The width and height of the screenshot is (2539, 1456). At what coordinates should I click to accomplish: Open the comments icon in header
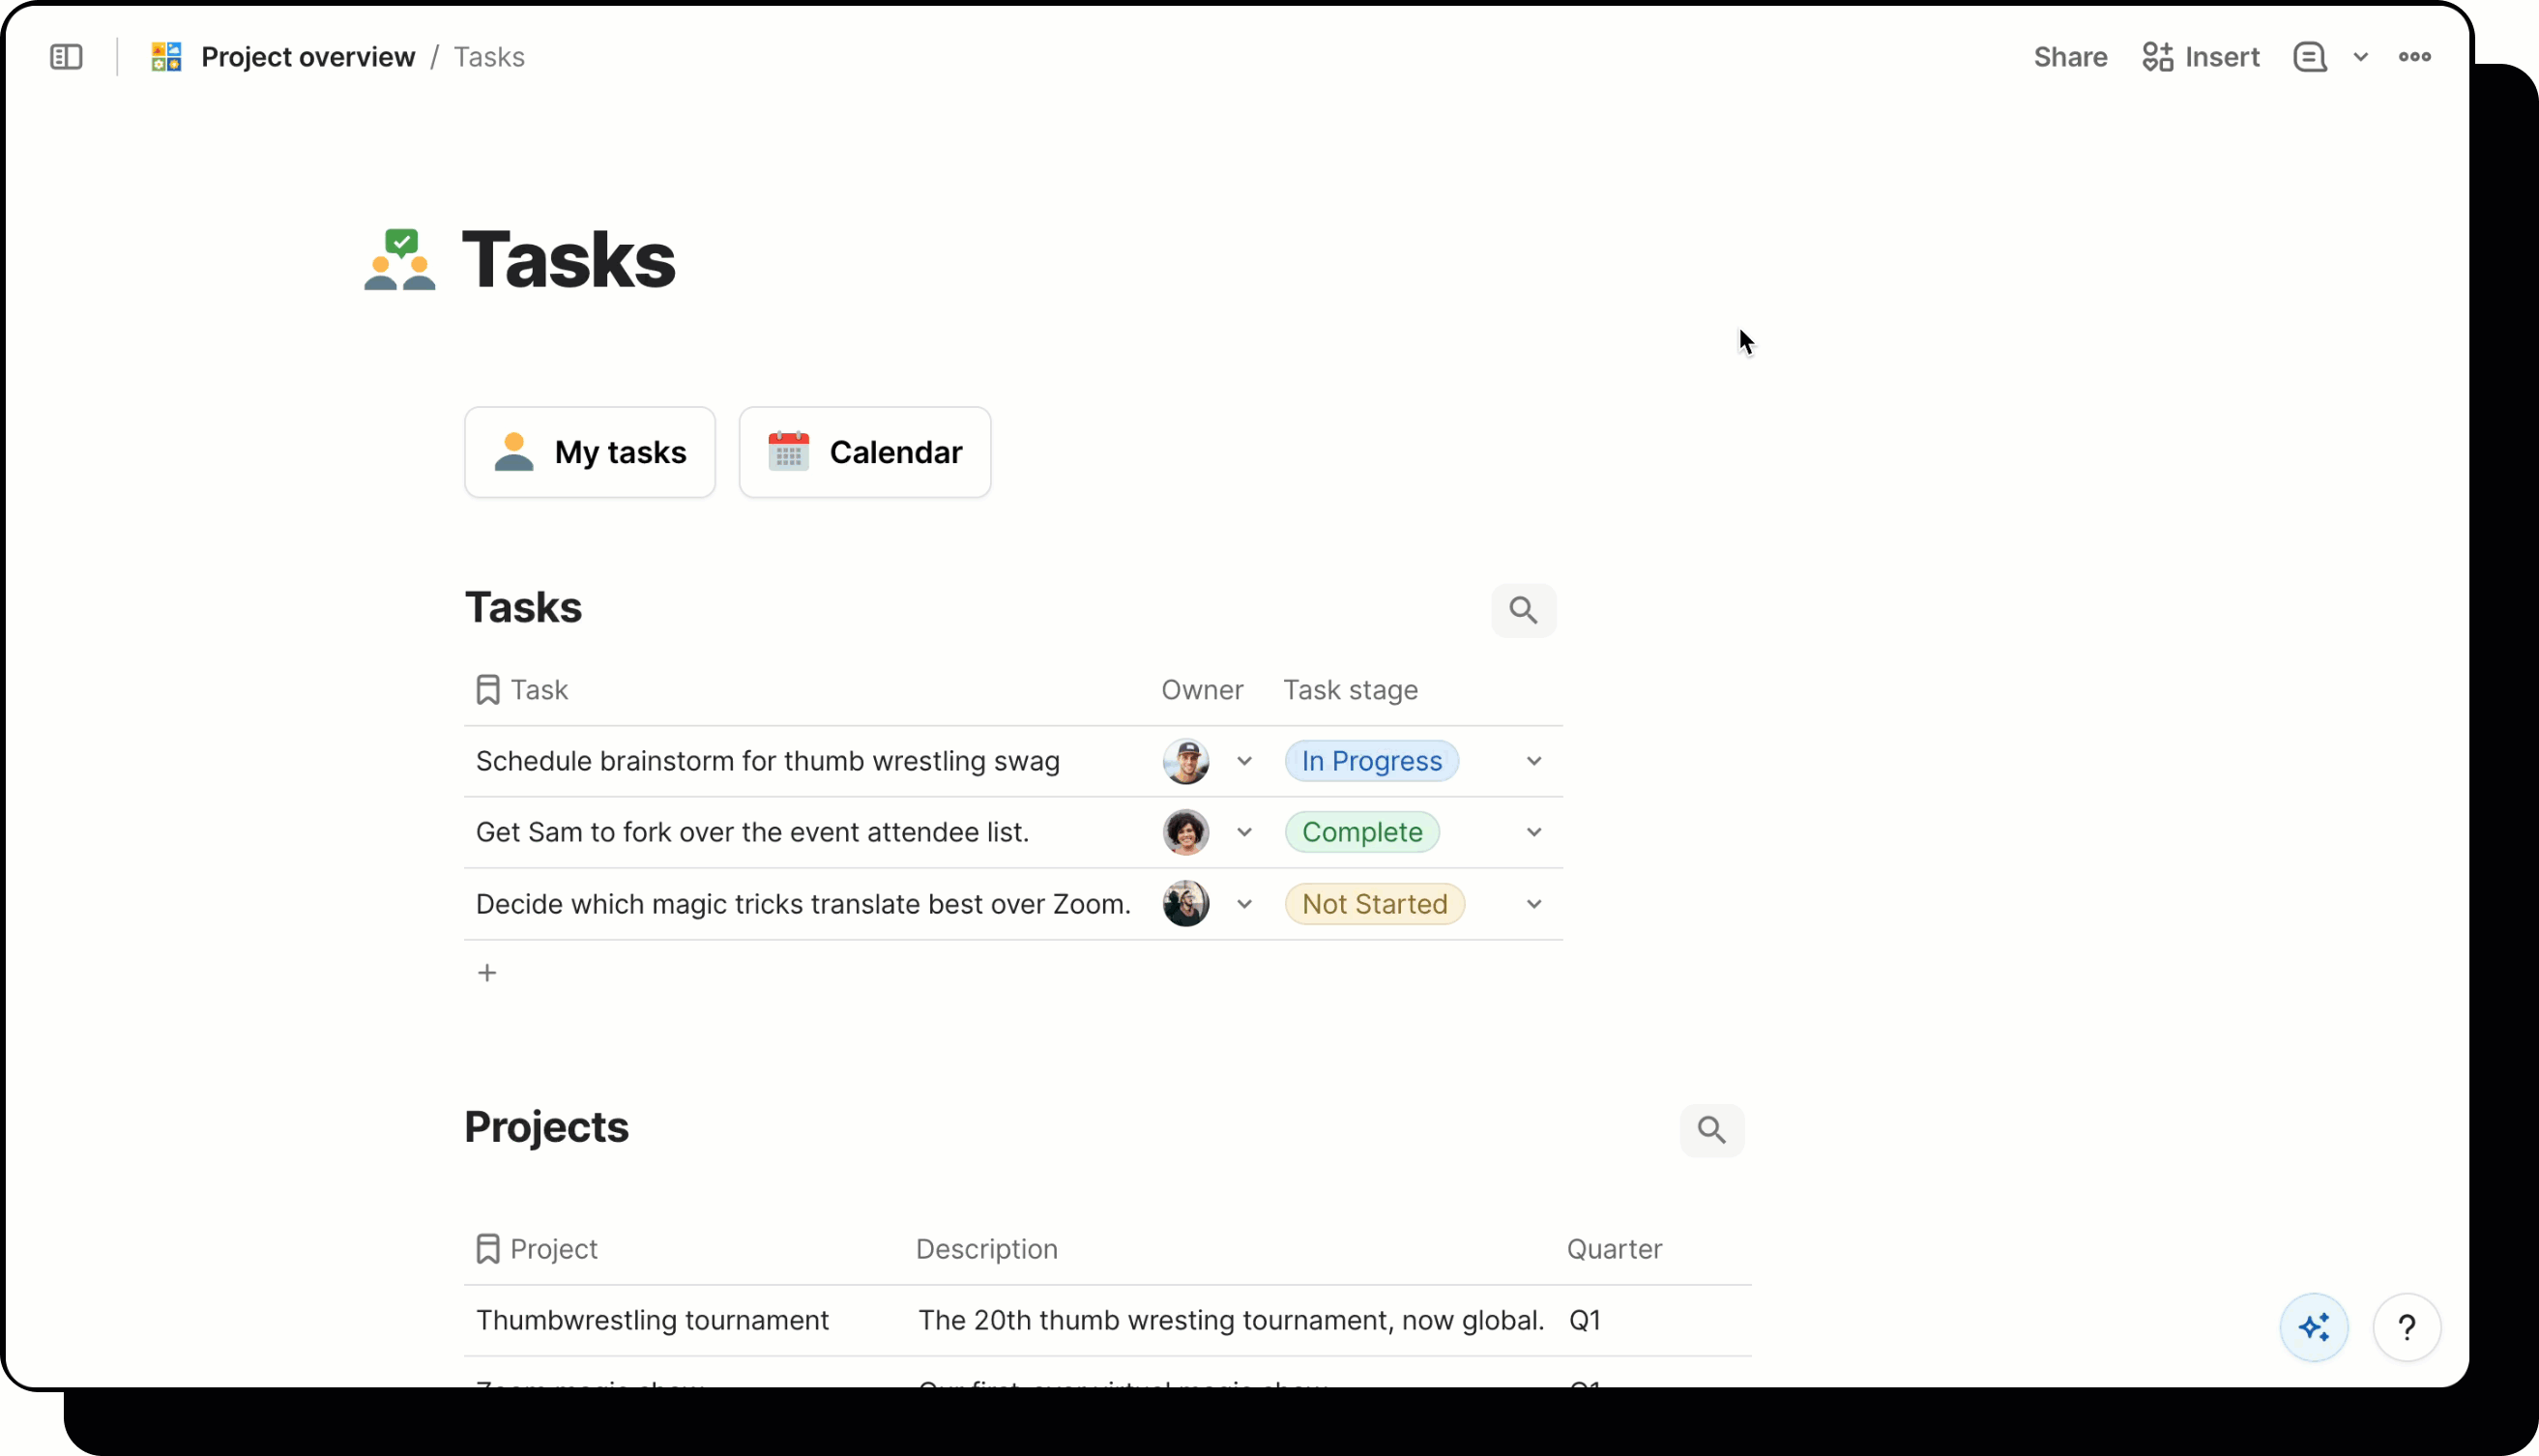(2309, 57)
